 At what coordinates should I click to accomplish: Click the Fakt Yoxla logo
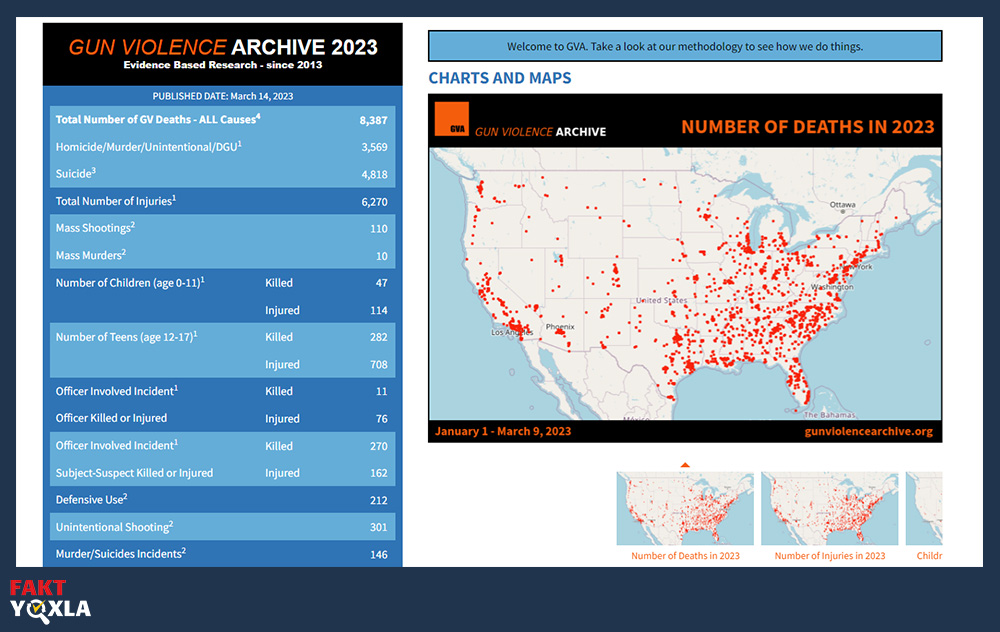[x=50, y=601]
